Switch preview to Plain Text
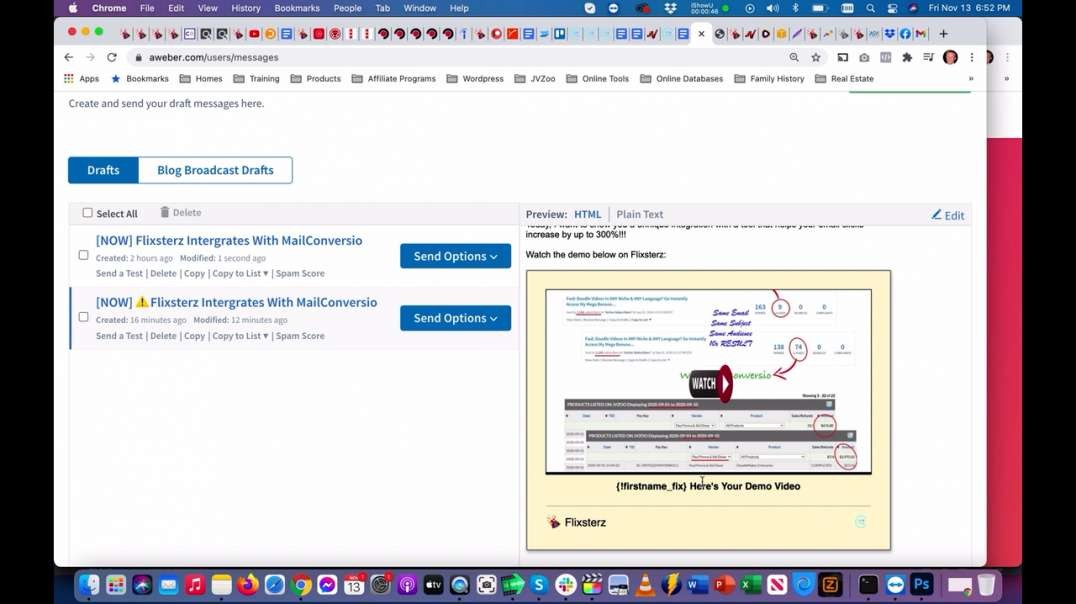1076x604 pixels. (x=640, y=214)
